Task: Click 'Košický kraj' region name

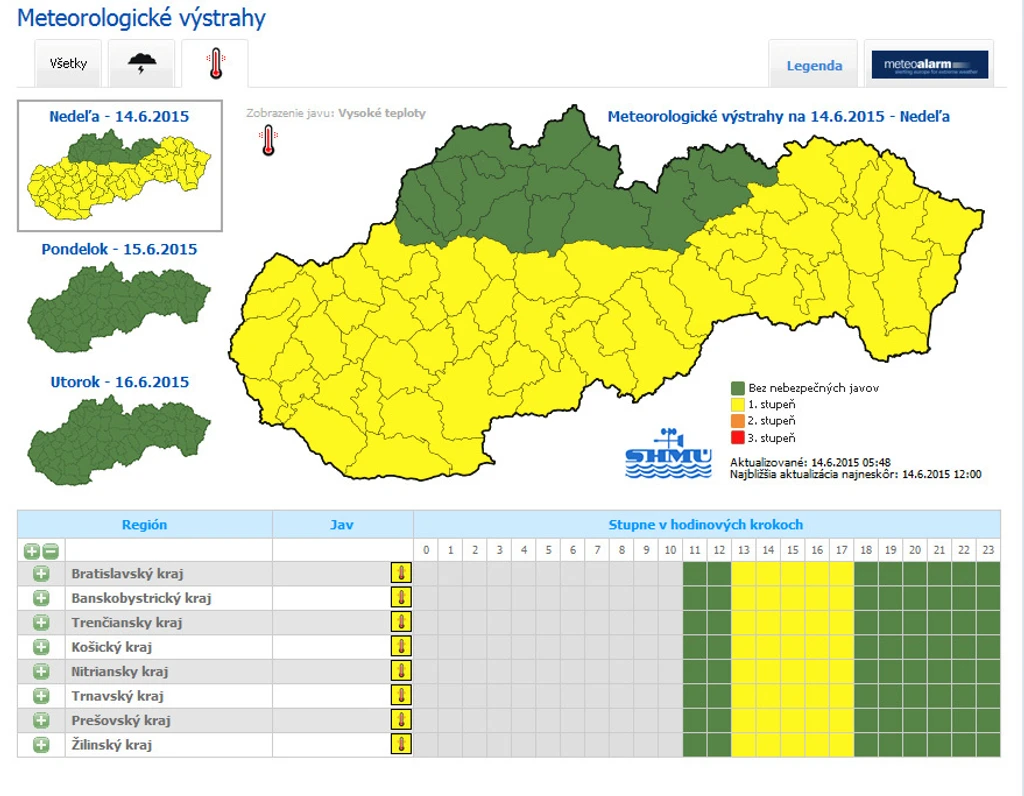Action: coord(112,647)
